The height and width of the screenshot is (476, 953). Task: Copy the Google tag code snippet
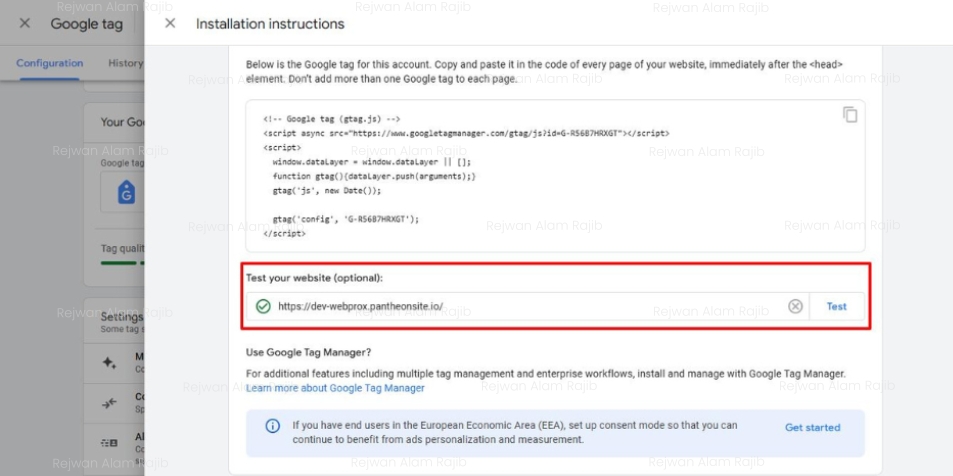pos(849,115)
